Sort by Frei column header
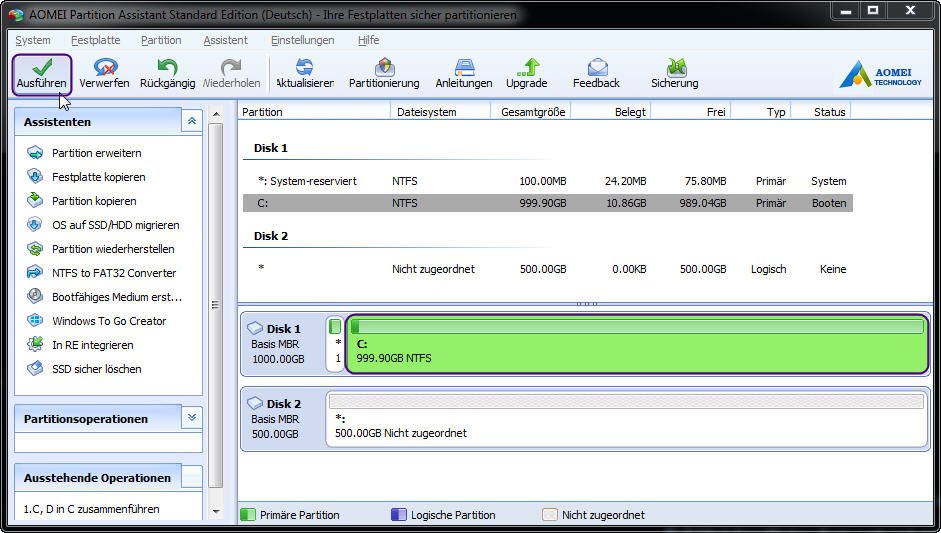This screenshot has height=533, width=941. pos(691,112)
